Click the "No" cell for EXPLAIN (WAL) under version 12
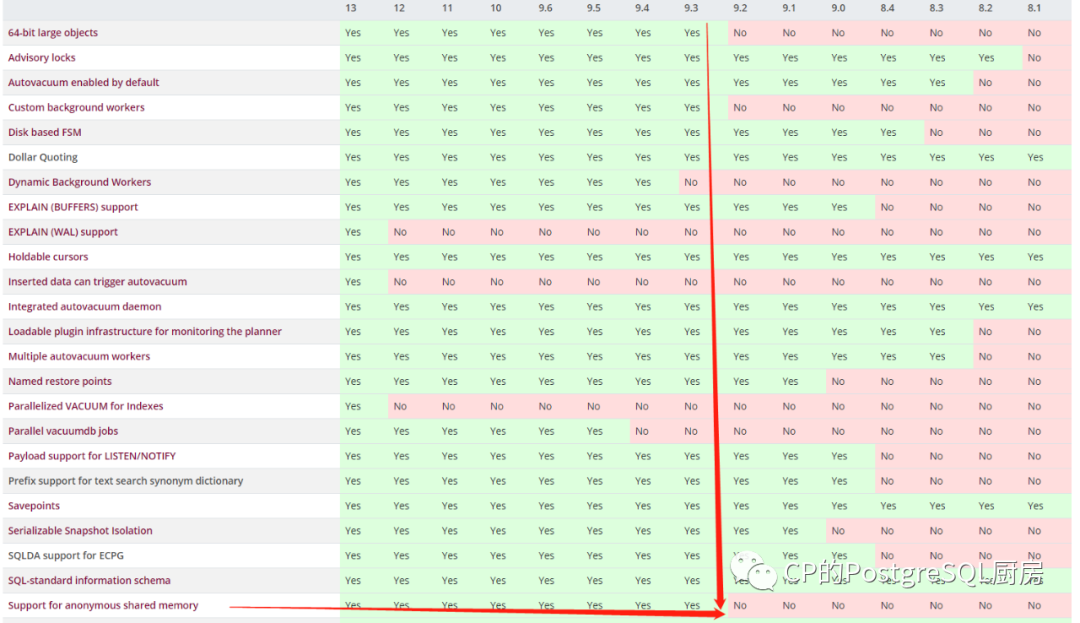 pos(401,232)
